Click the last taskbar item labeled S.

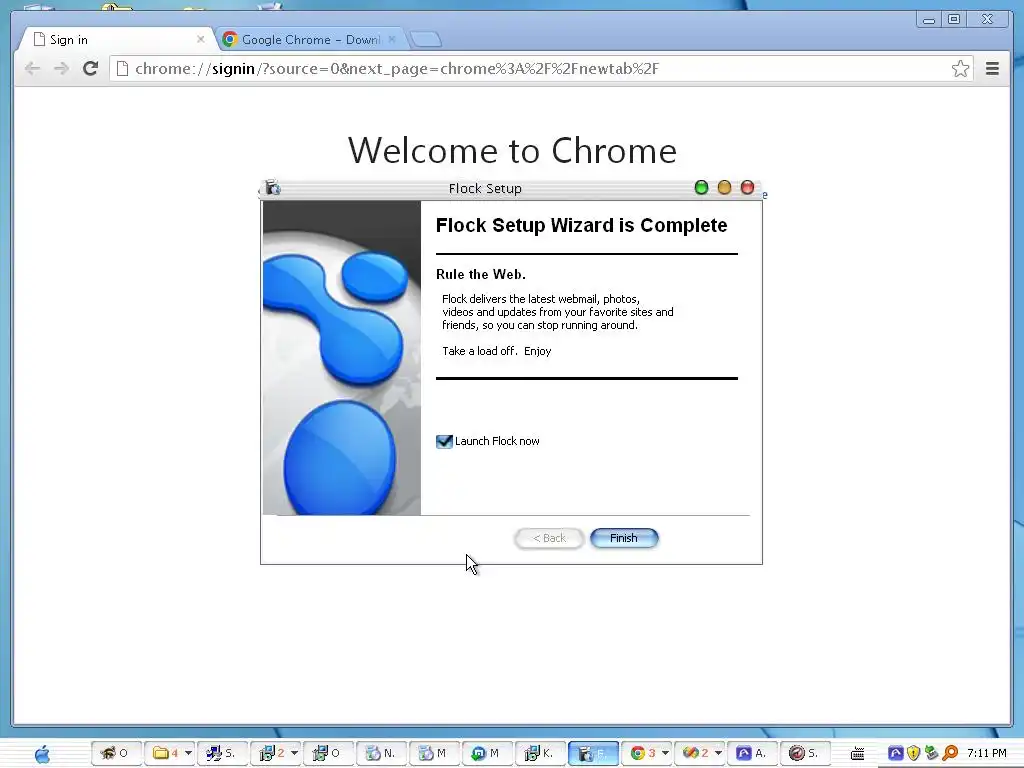805,753
